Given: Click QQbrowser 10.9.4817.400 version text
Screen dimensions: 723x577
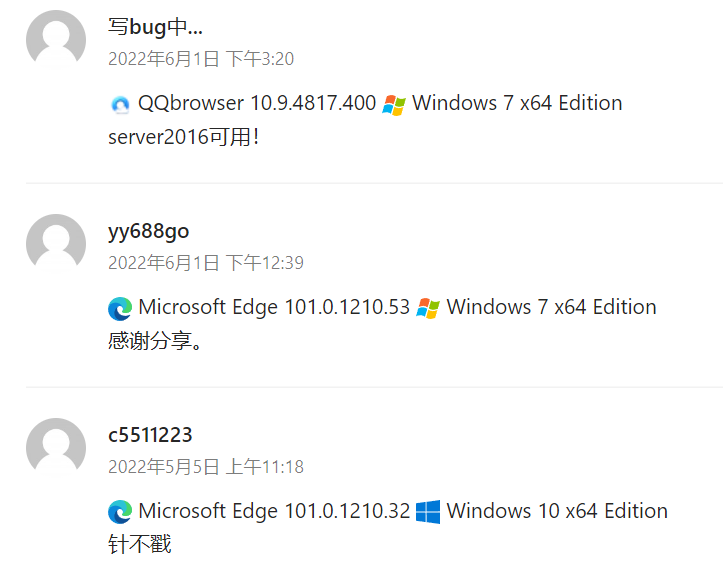Looking at the screenshot, I should [x=257, y=103].
